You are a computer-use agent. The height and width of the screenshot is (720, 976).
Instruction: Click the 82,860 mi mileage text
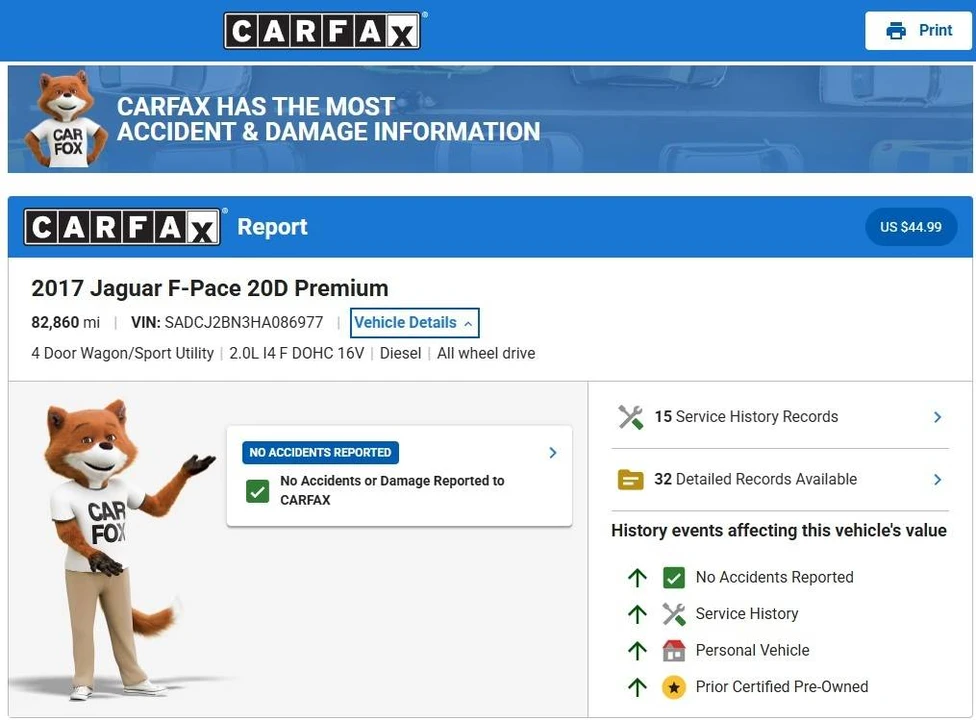tap(65, 322)
